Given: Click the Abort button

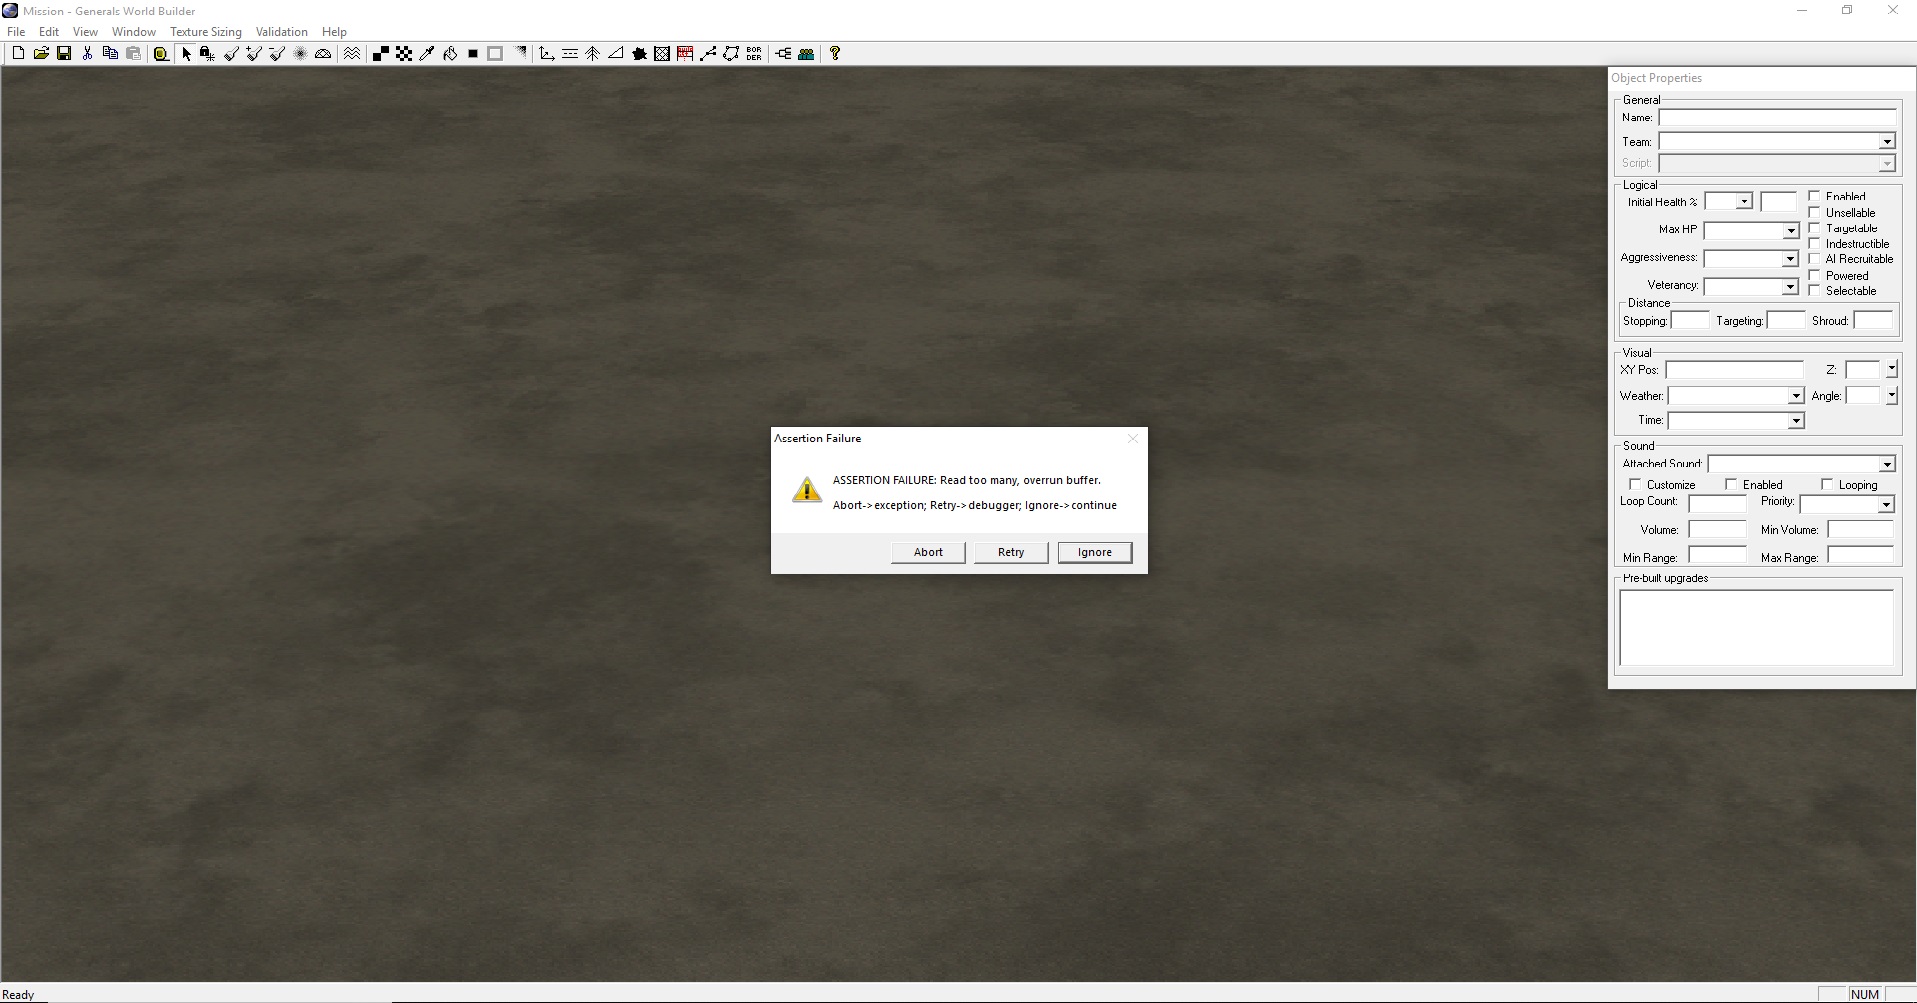Looking at the screenshot, I should click(928, 552).
